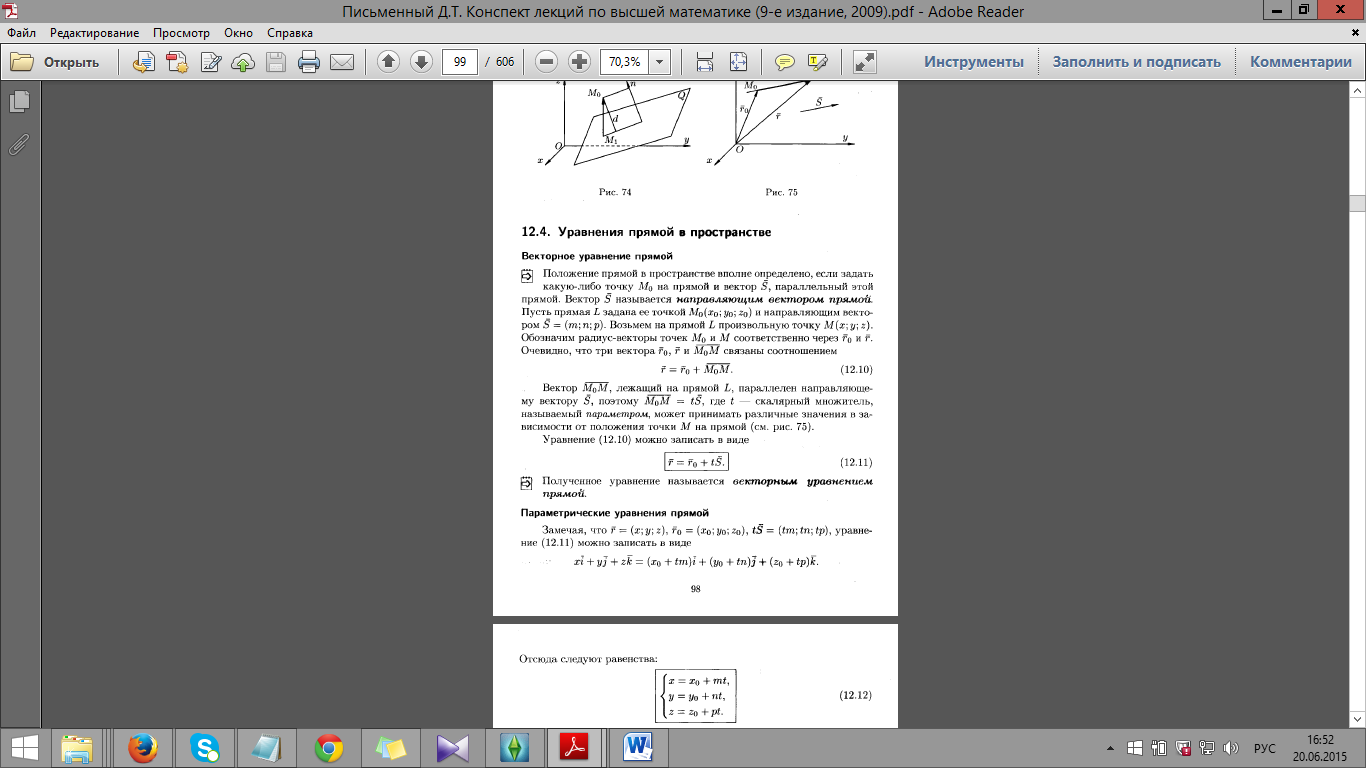The image size is (1366, 768).
Task: Show page thumbnails sidebar icon
Action: coord(19,102)
